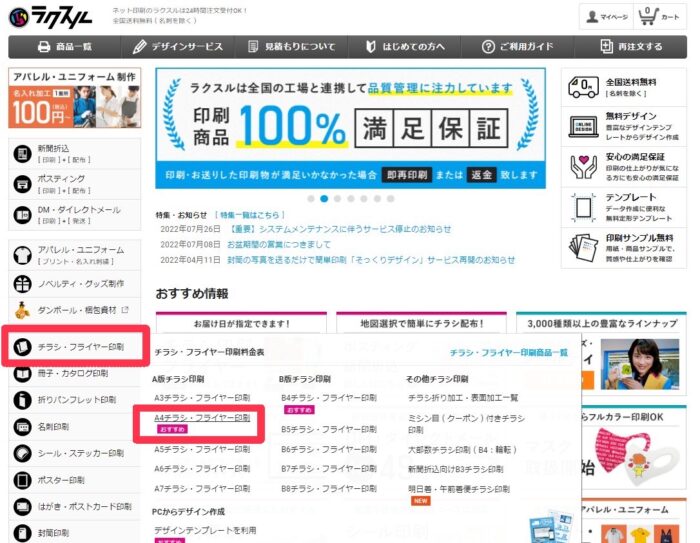Open お盆期間の営業につきまして link

pos(279,244)
